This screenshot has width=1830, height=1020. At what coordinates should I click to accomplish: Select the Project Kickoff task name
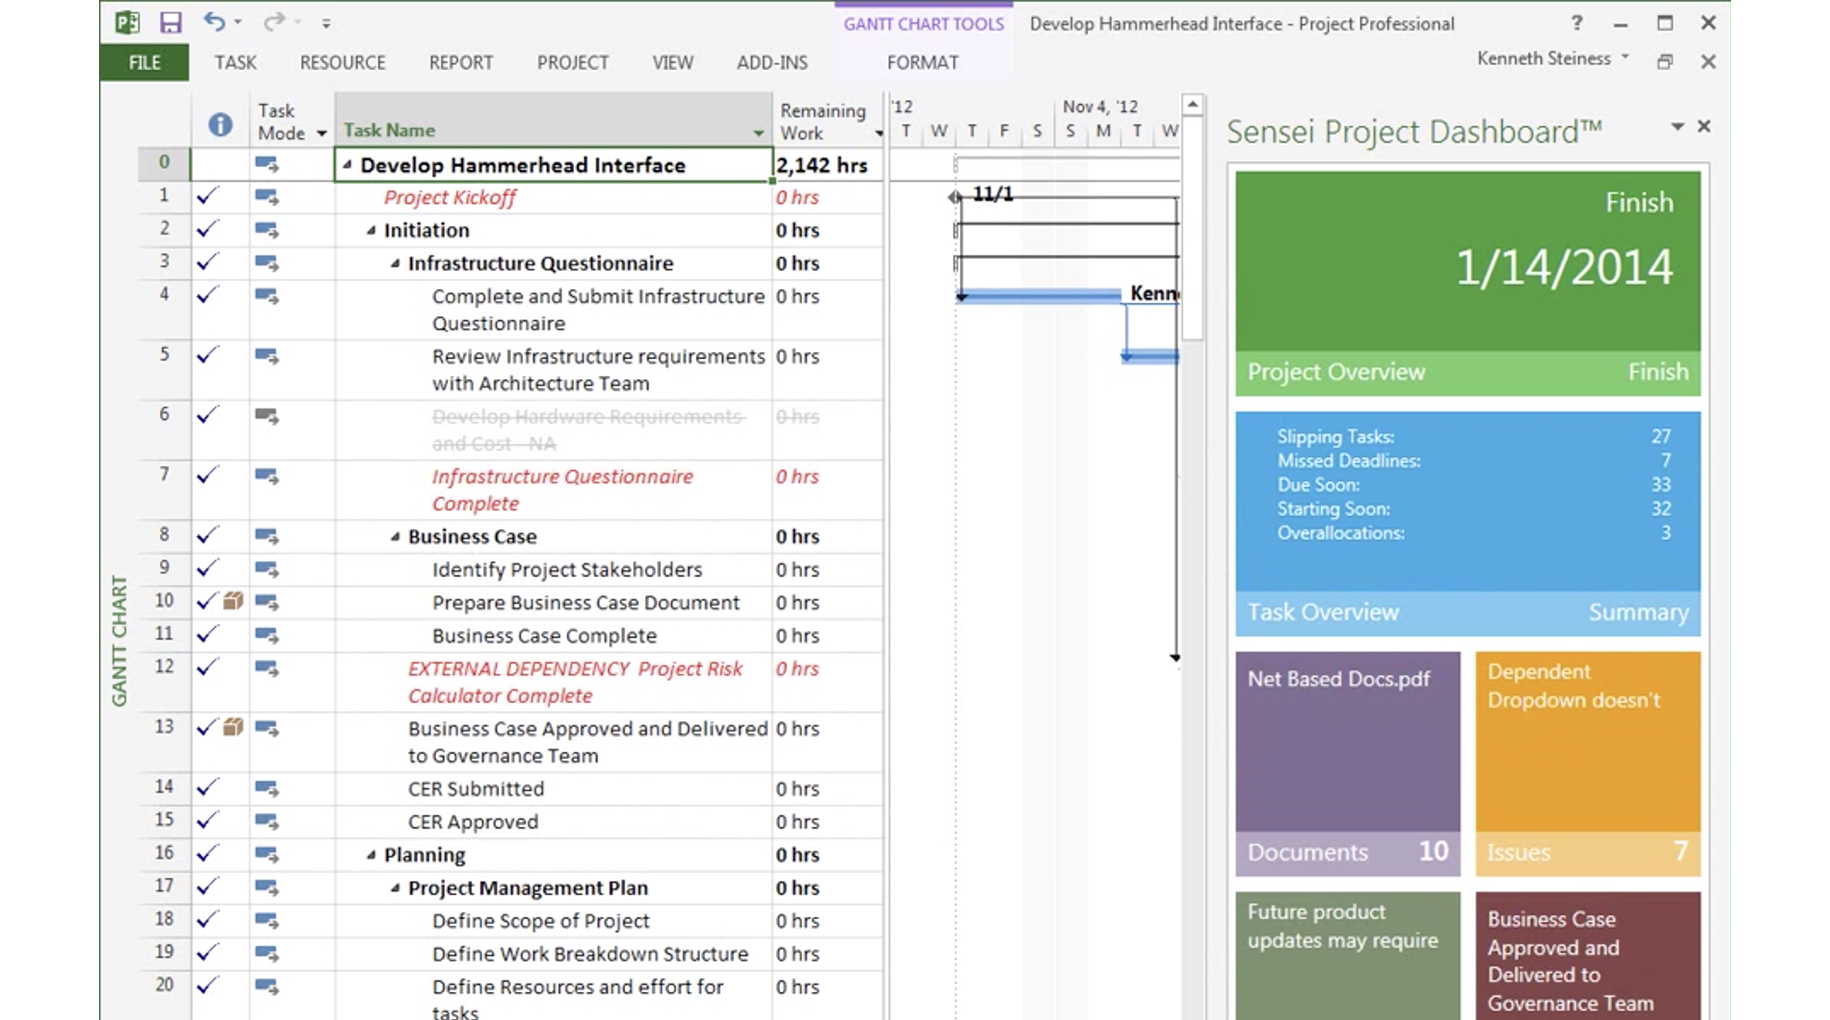coord(450,197)
